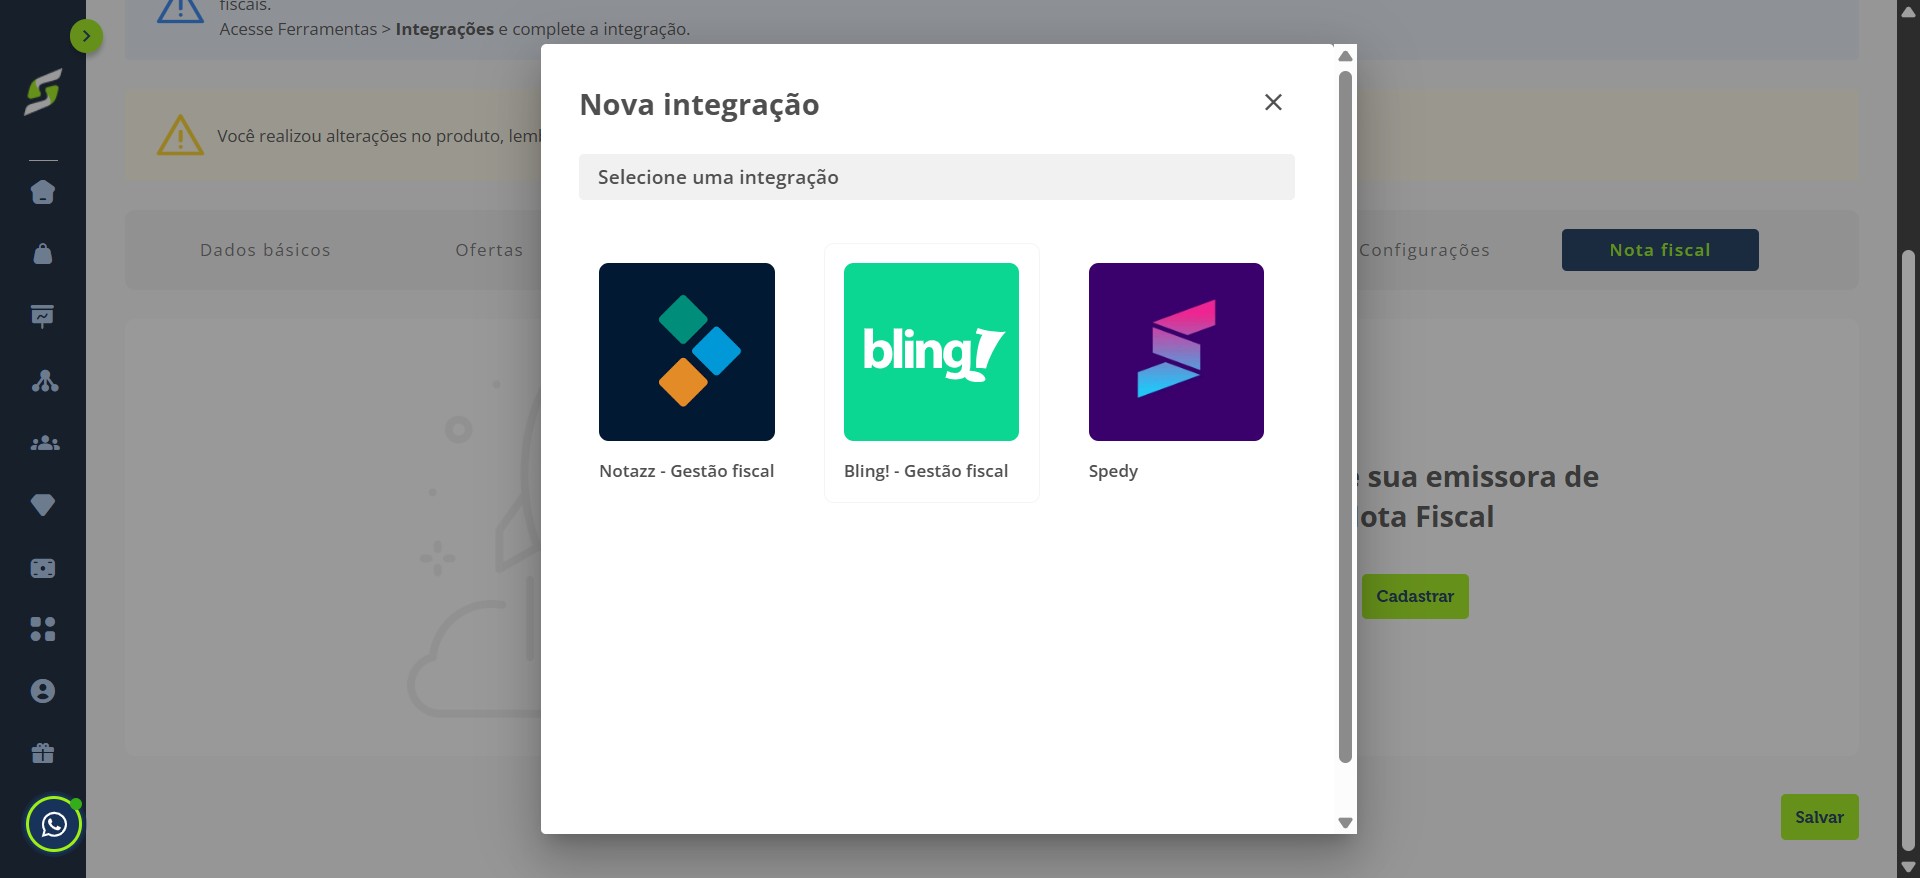Click the Selecione uma integração header
1920x878 pixels.
[x=937, y=177]
